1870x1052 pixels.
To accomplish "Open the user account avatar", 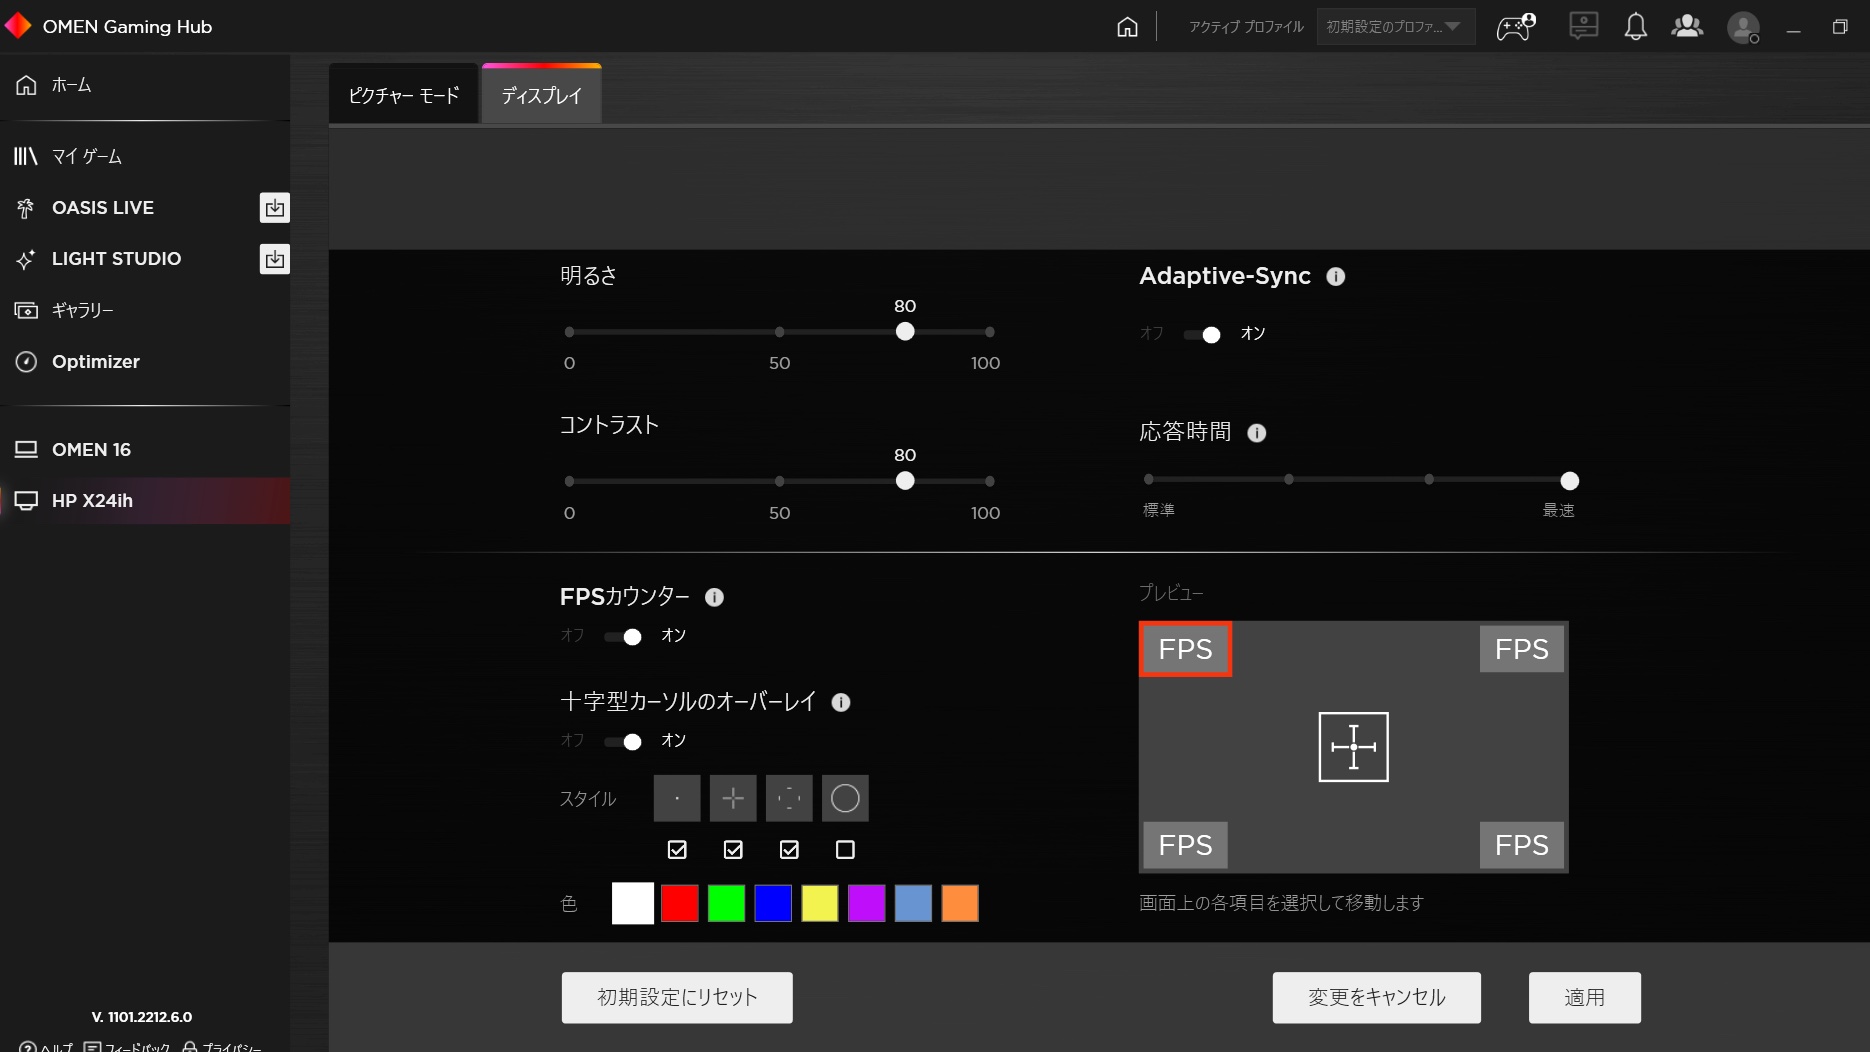I will tap(1744, 27).
